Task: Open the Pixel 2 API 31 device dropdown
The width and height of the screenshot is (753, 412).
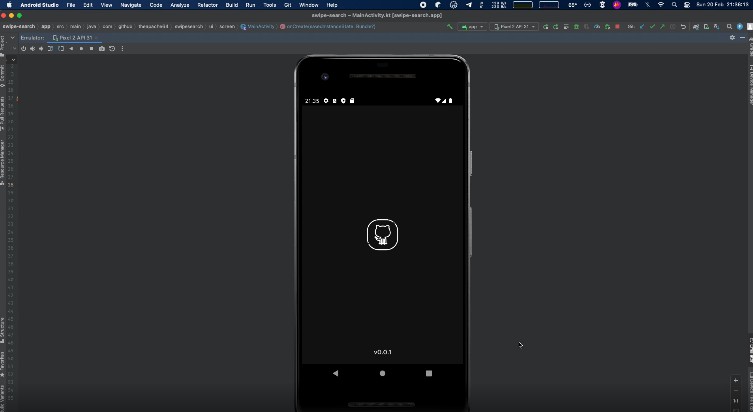Action: [x=514, y=26]
